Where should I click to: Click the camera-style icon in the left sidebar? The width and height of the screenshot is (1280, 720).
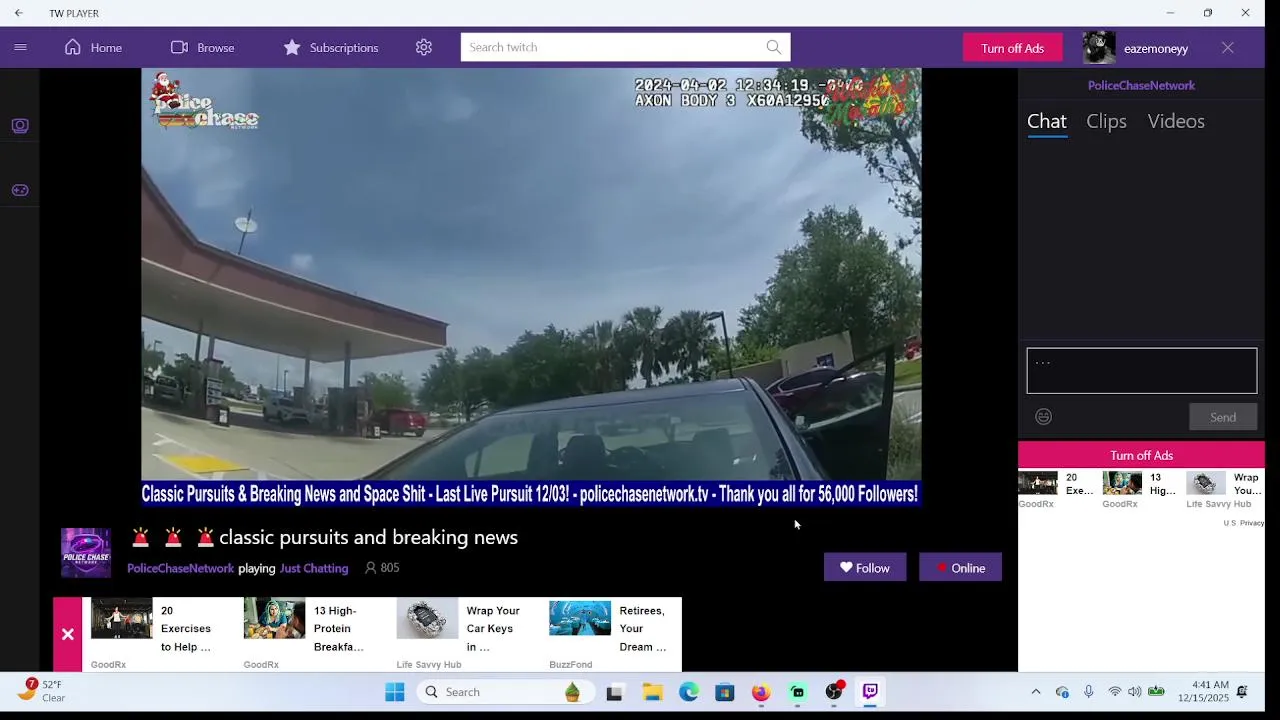[20, 126]
